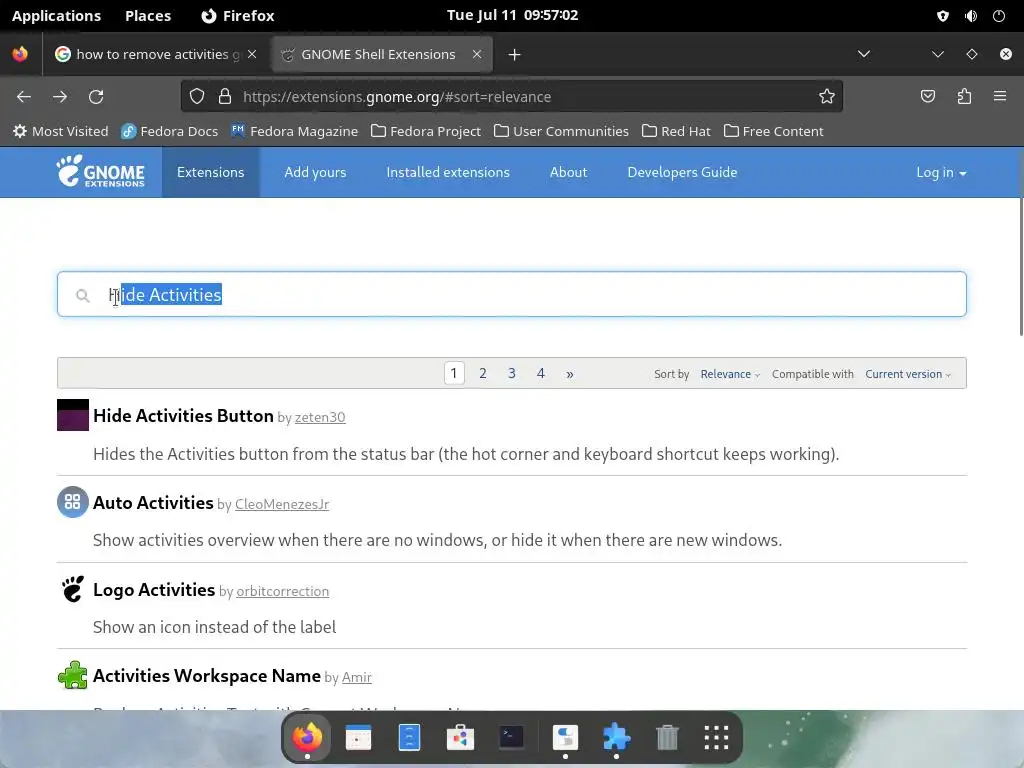The height and width of the screenshot is (768, 1024).
Task: Bookmark this page with the star
Action: (827, 97)
